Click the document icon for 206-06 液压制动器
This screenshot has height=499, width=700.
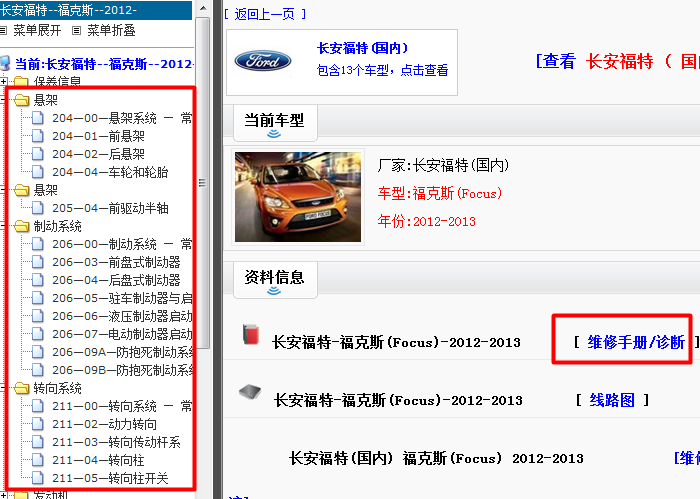click(x=38, y=316)
